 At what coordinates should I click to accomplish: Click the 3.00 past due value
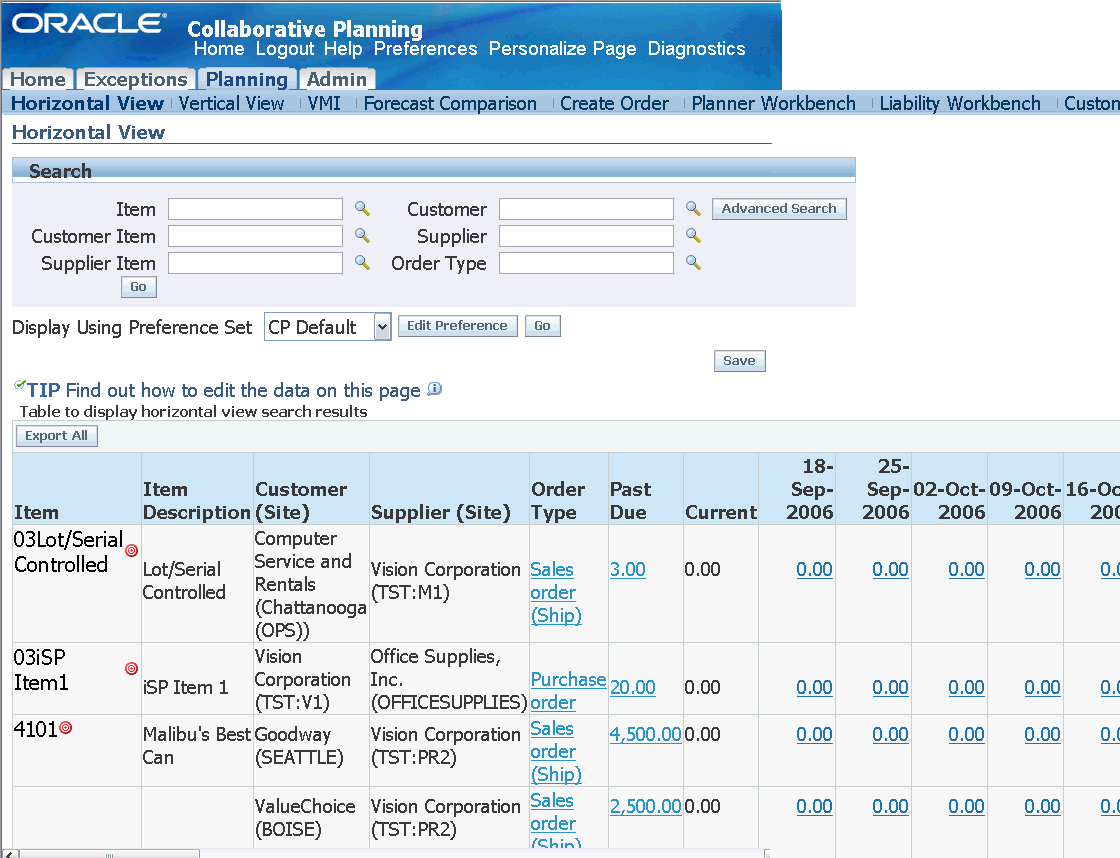pyautogui.click(x=628, y=569)
